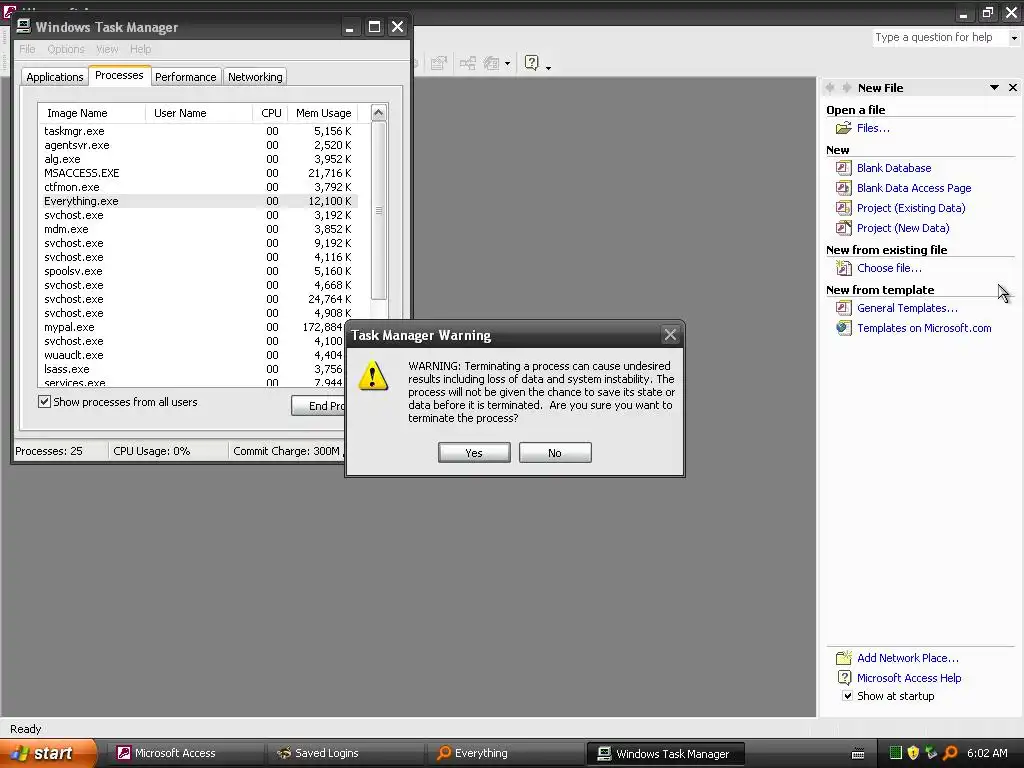The width and height of the screenshot is (1024, 768).
Task: Open the Windows start menu
Action: click(48, 753)
